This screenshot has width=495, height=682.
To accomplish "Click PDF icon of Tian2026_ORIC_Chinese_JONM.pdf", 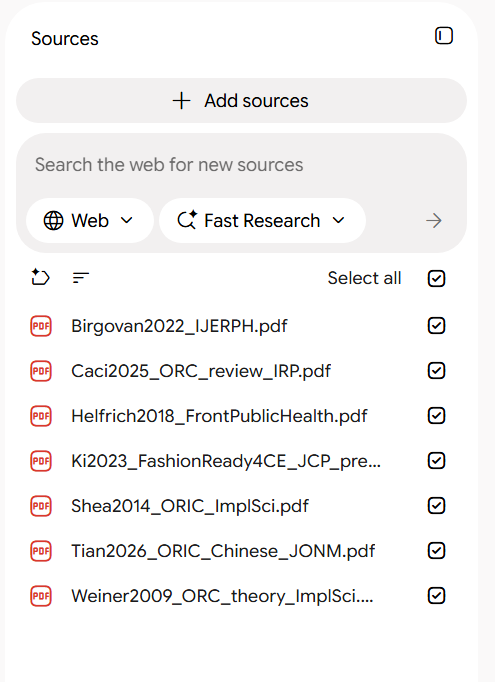I will pos(41,551).
